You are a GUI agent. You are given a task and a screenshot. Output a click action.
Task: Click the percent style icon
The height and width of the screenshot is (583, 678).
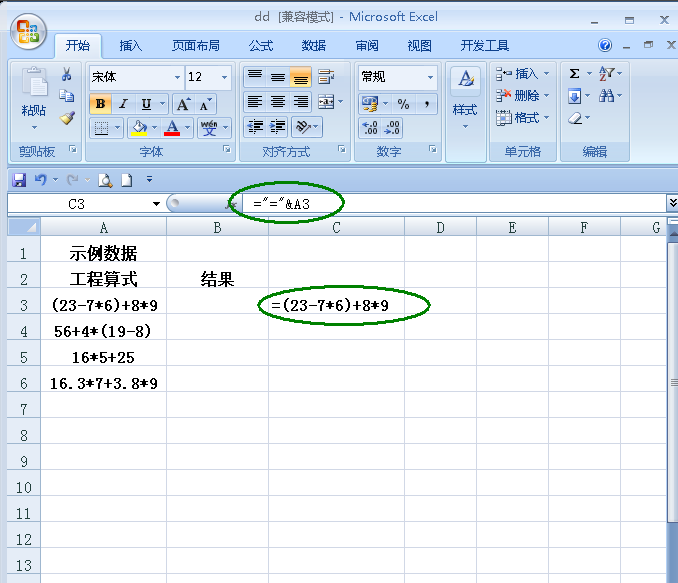pos(403,104)
